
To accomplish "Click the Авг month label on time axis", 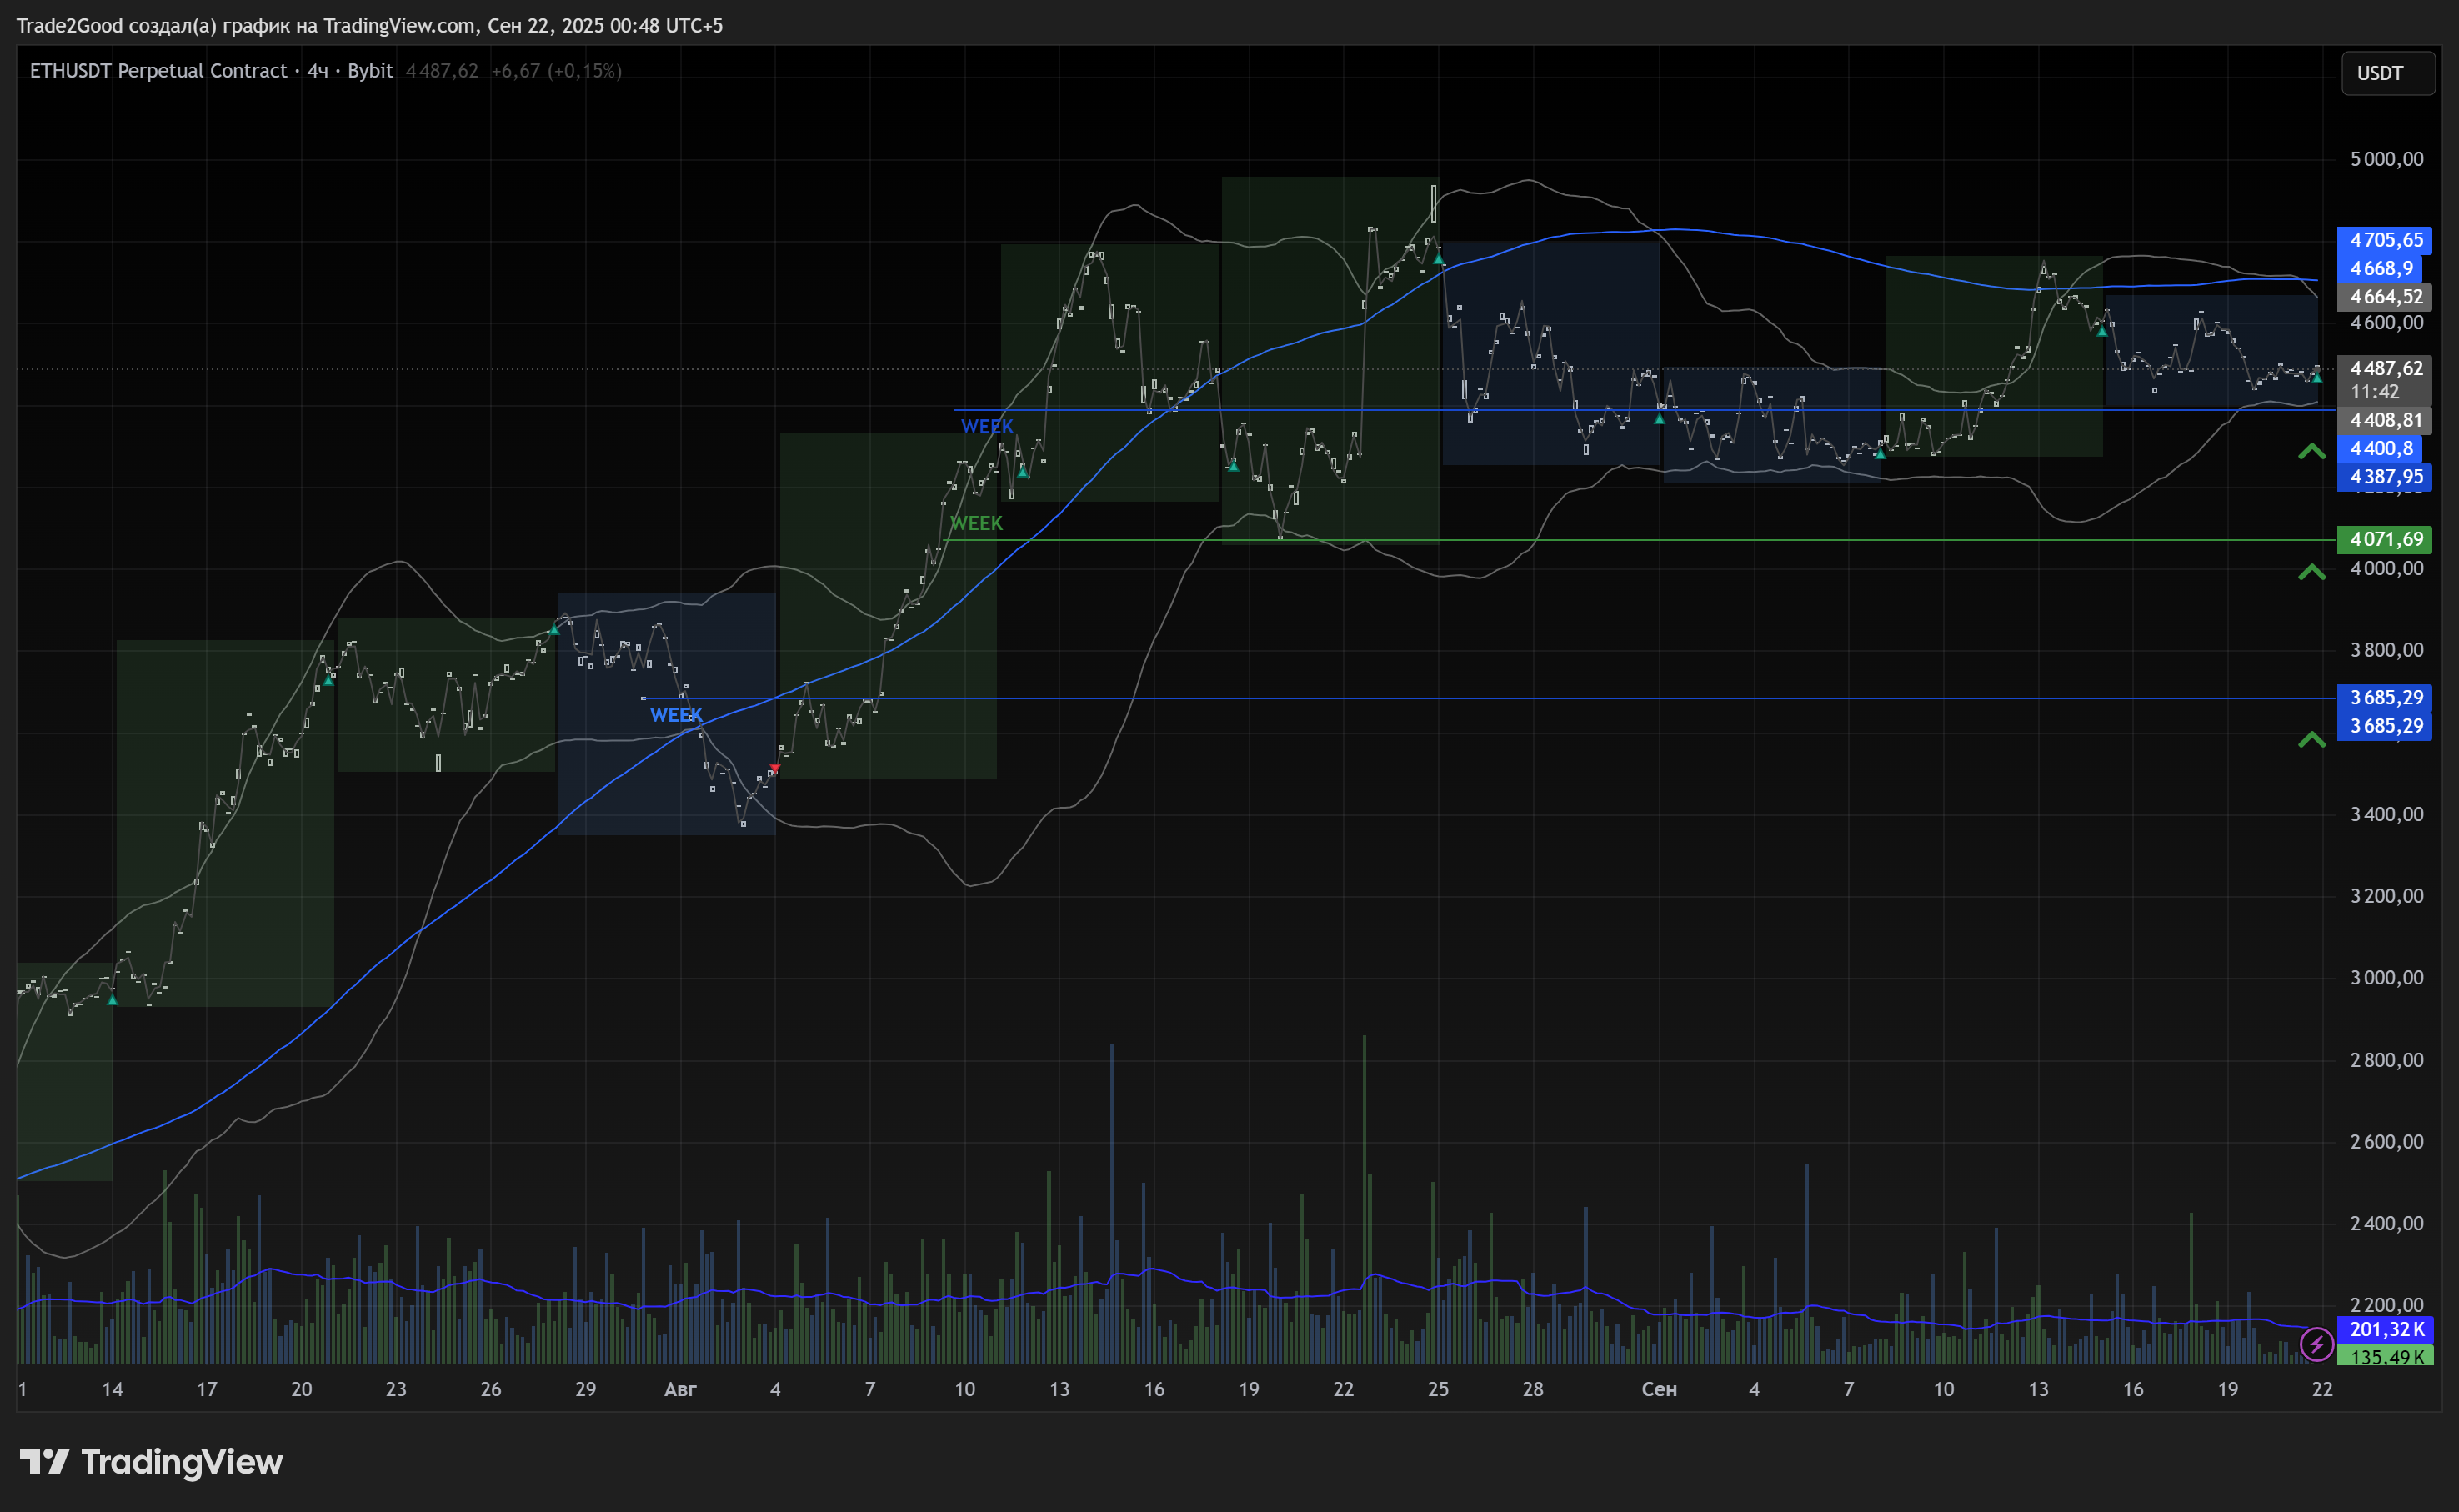I will (x=680, y=1389).
